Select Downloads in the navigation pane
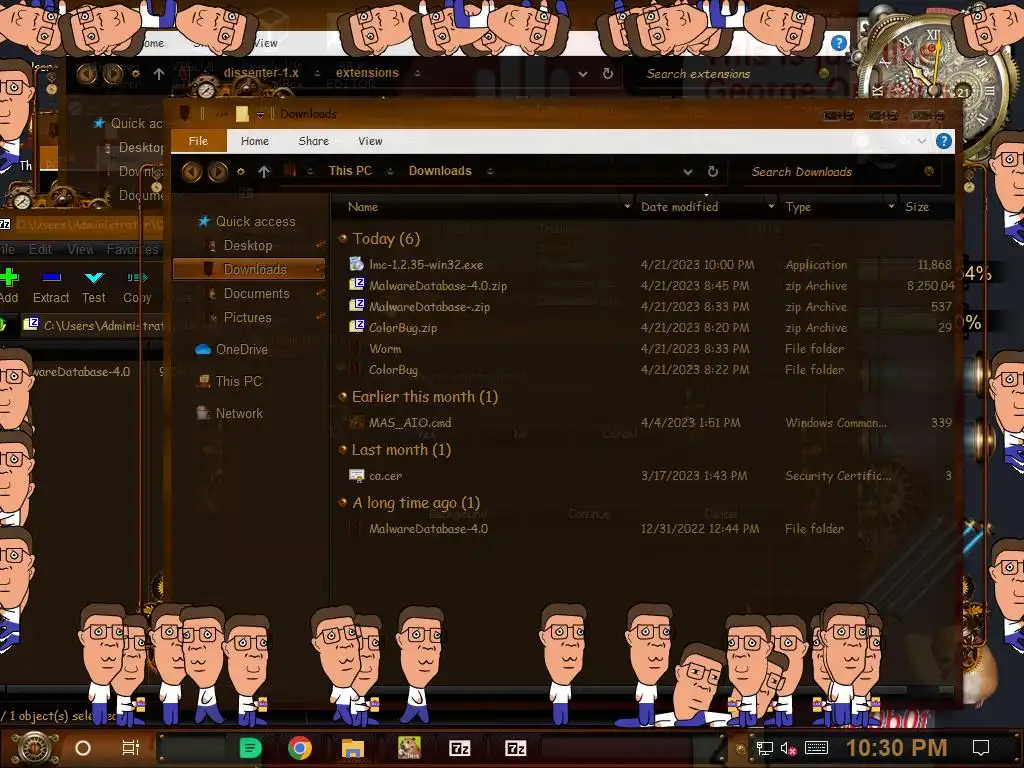This screenshot has width=1024, height=768. click(x=249, y=269)
